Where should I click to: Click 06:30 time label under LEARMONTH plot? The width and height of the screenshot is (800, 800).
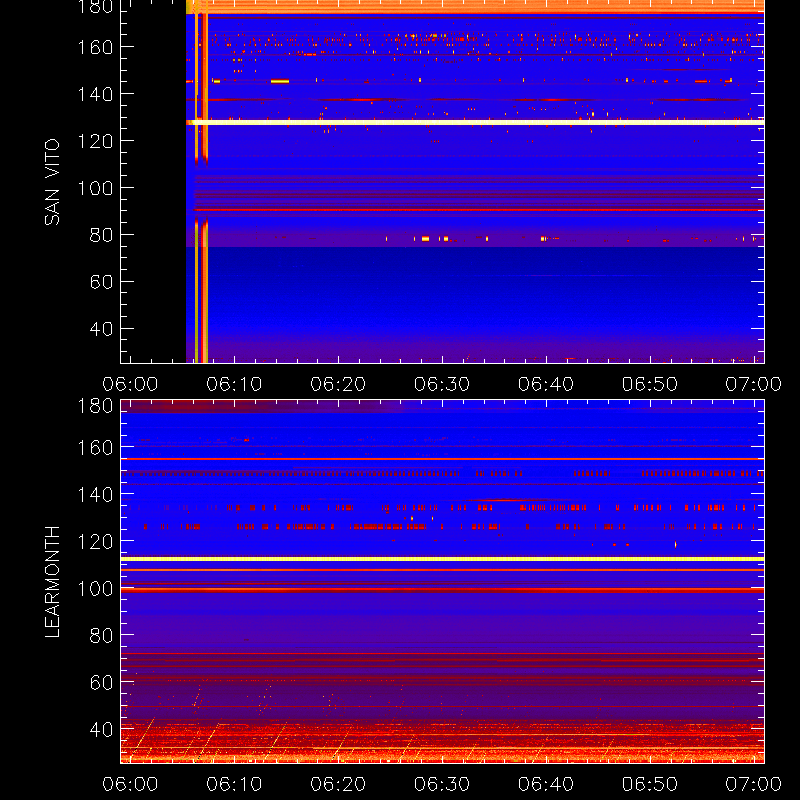(x=442, y=784)
